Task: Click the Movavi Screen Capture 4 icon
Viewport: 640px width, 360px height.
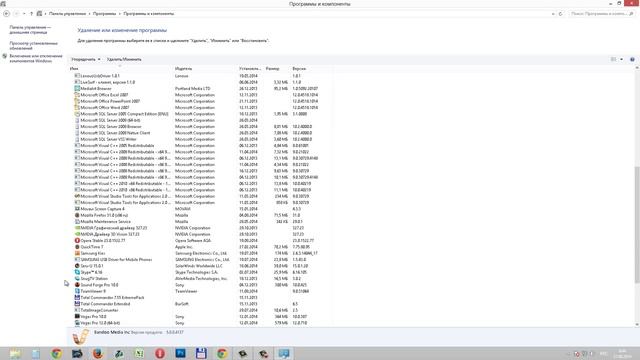Action: coord(77,209)
